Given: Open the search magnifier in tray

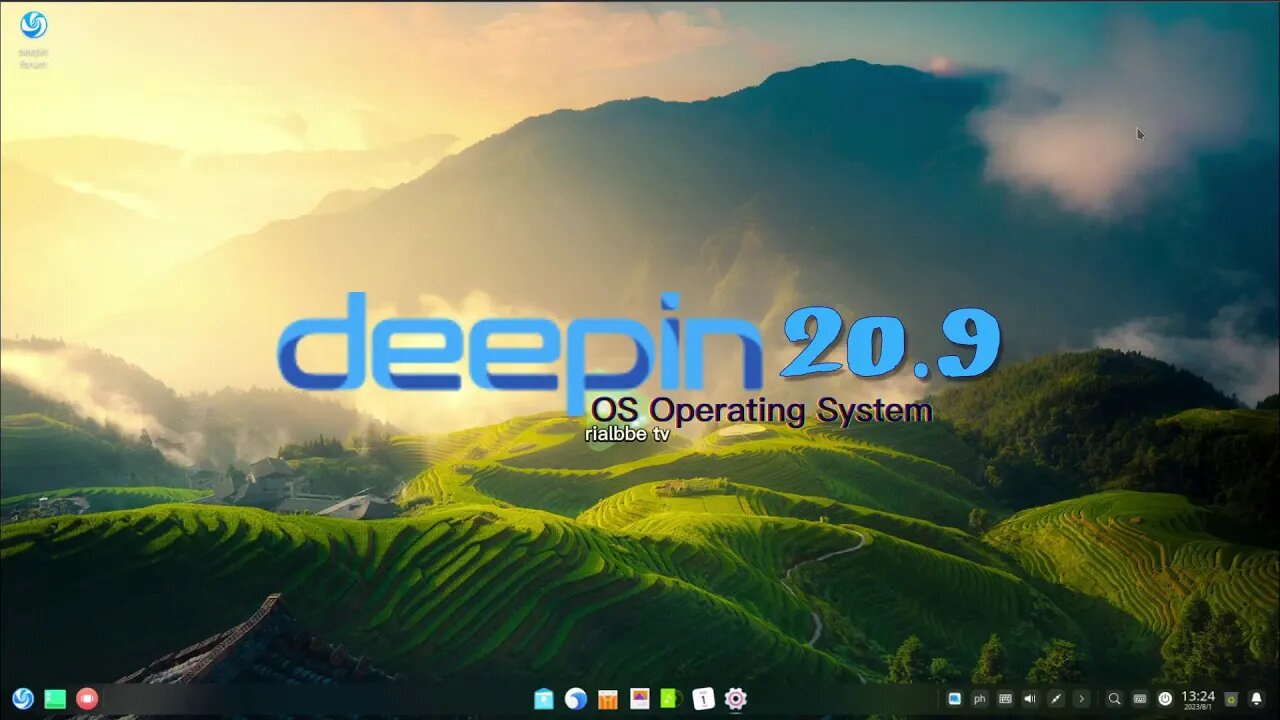Looking at the screenshot, I should tap(1114, 699).
